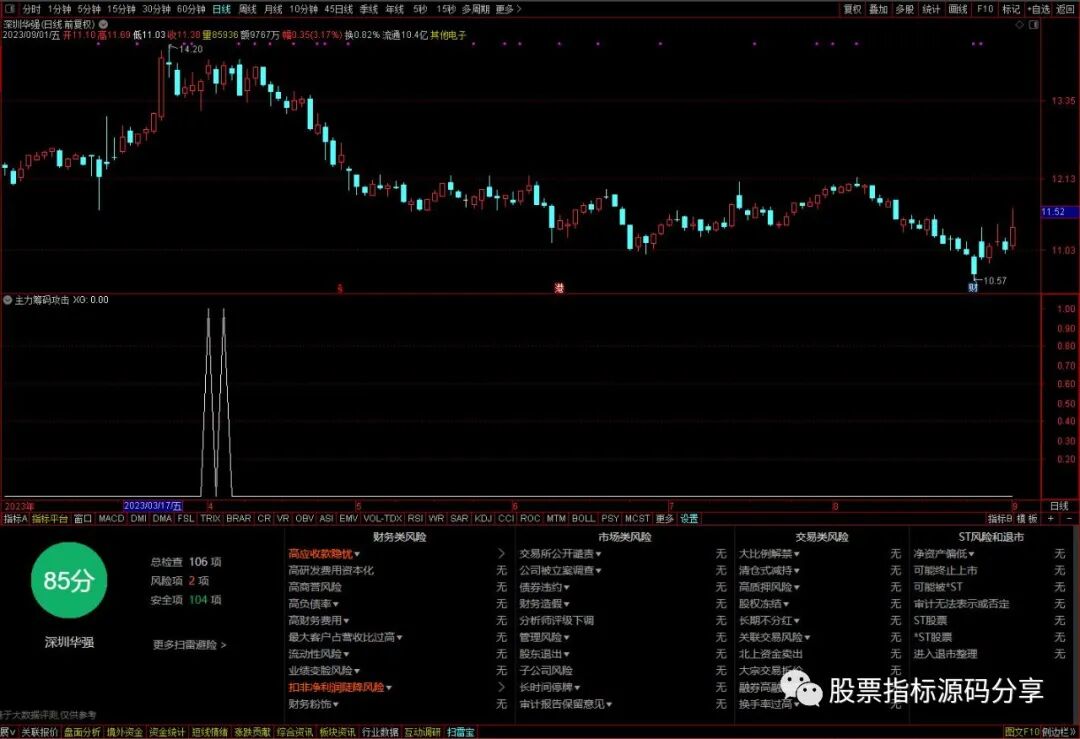Click the 返回 back button
The image size is (1080, 739).
point(1066,9)
